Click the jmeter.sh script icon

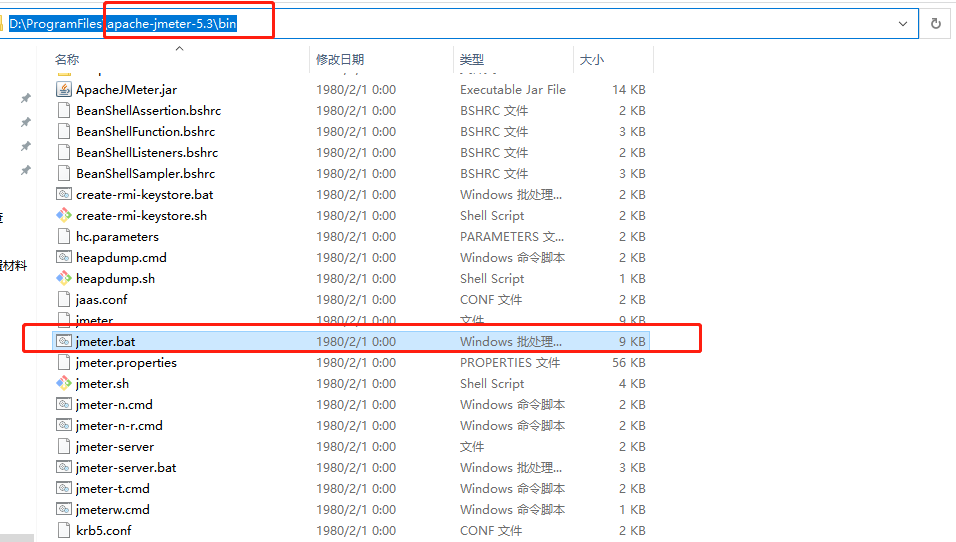click(64, 383)
